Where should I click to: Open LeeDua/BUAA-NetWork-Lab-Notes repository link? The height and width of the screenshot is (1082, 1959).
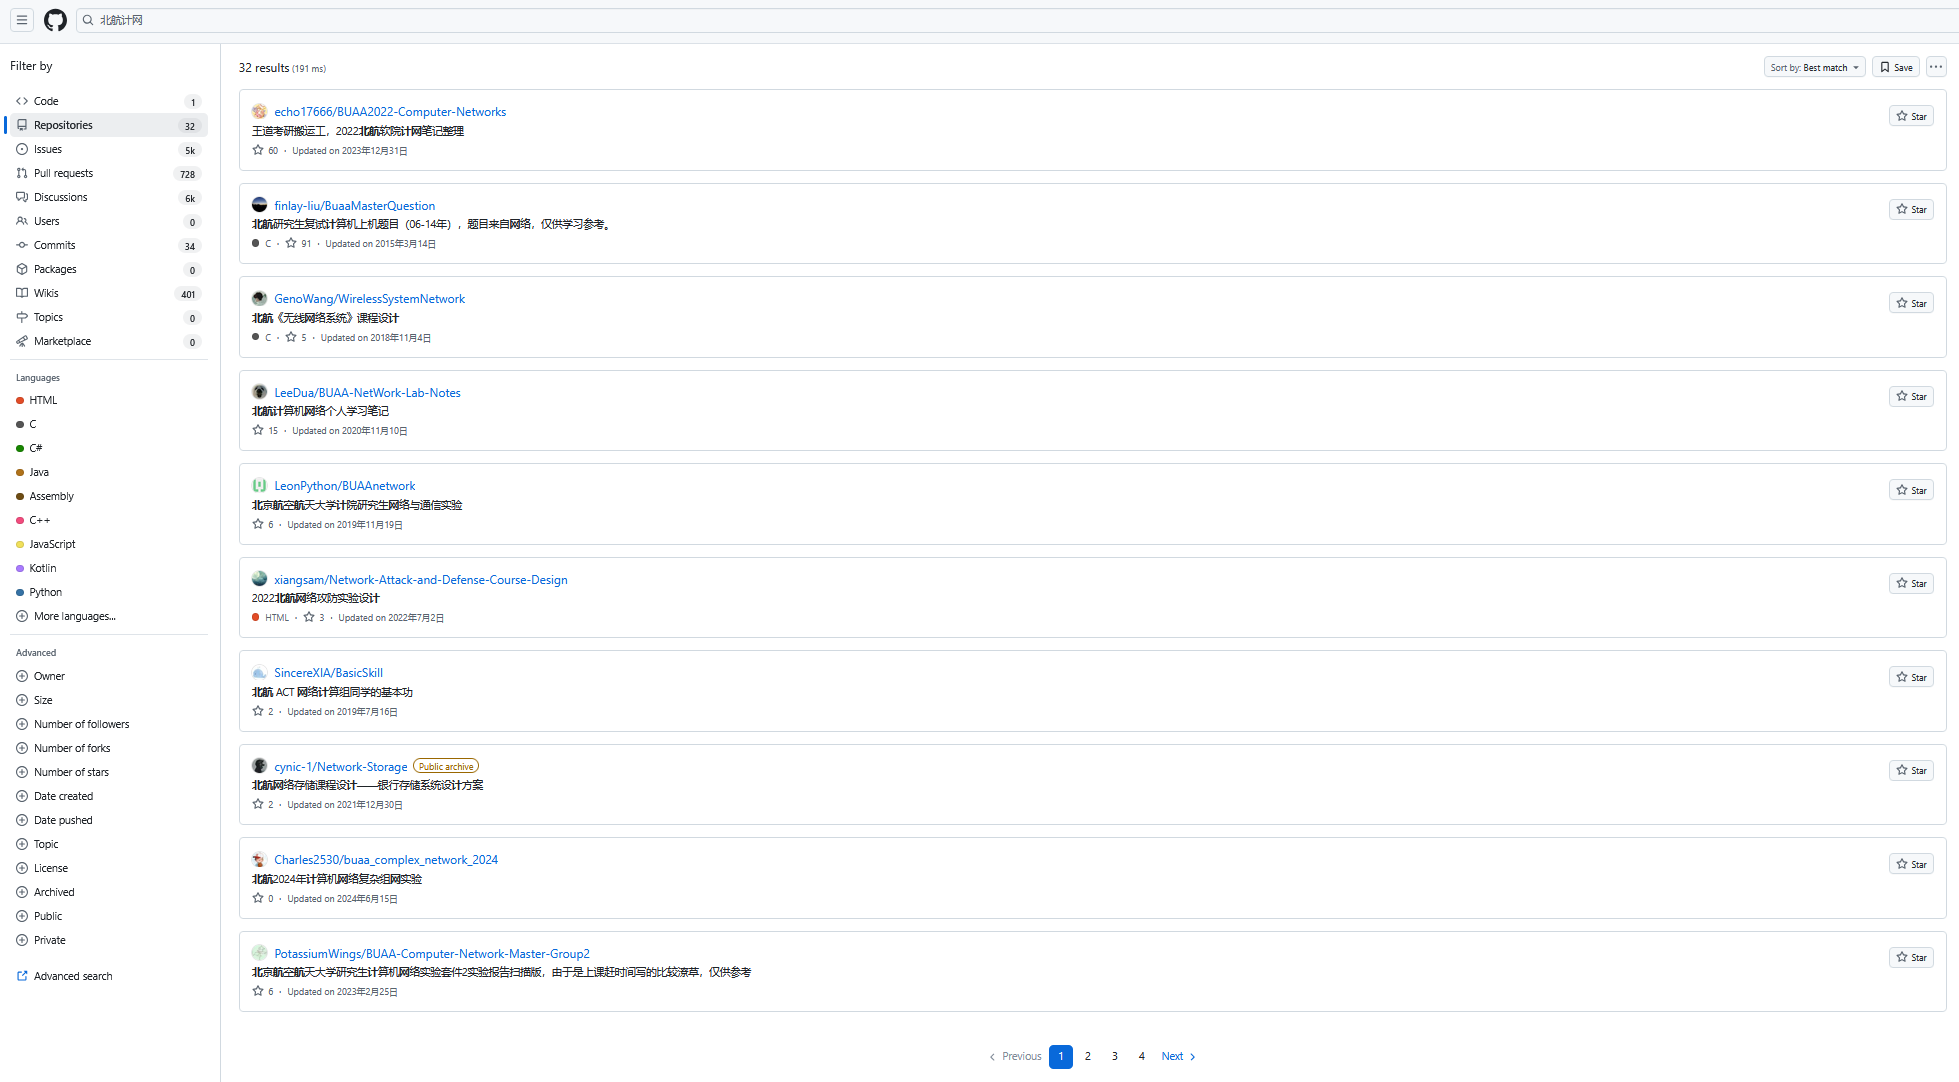pos(367,393)
